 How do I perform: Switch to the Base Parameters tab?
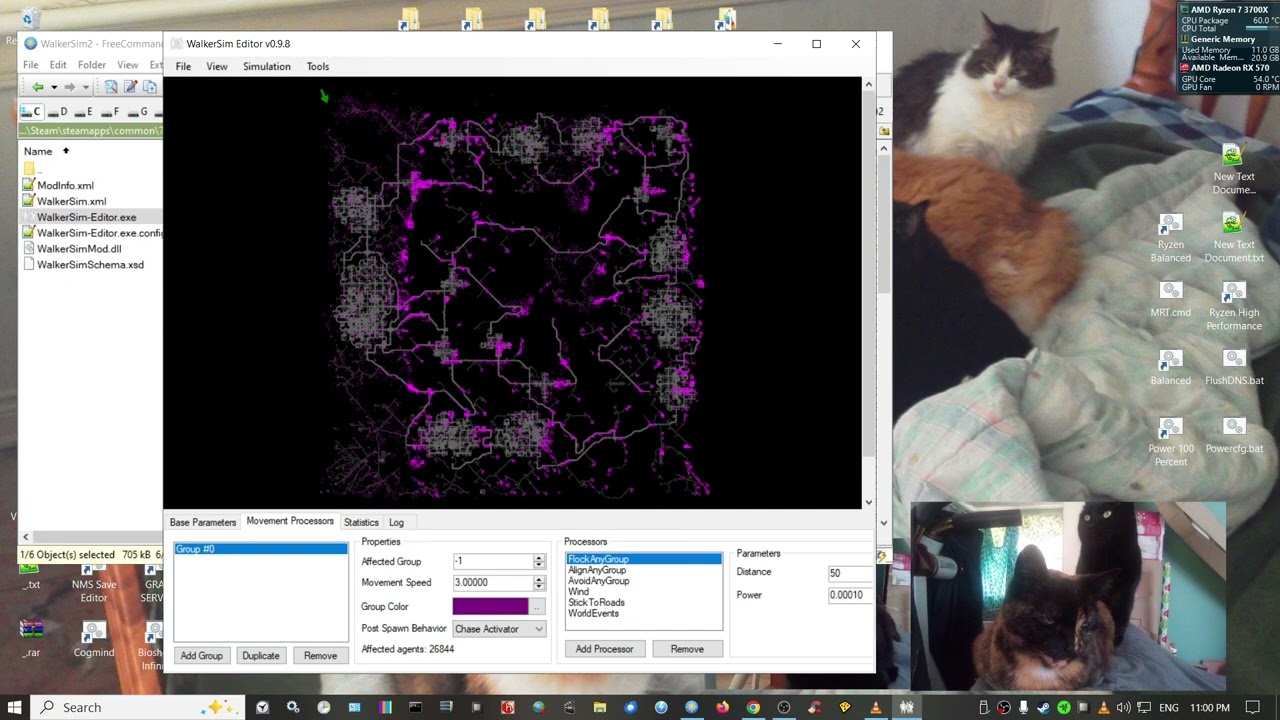[x=203, y=522]
